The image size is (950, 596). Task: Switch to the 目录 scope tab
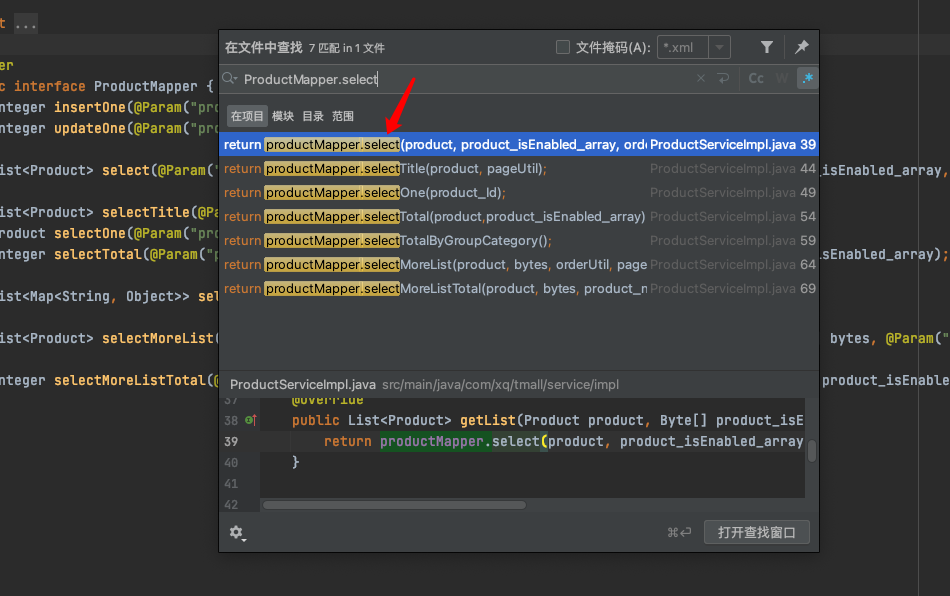(313, 116)
